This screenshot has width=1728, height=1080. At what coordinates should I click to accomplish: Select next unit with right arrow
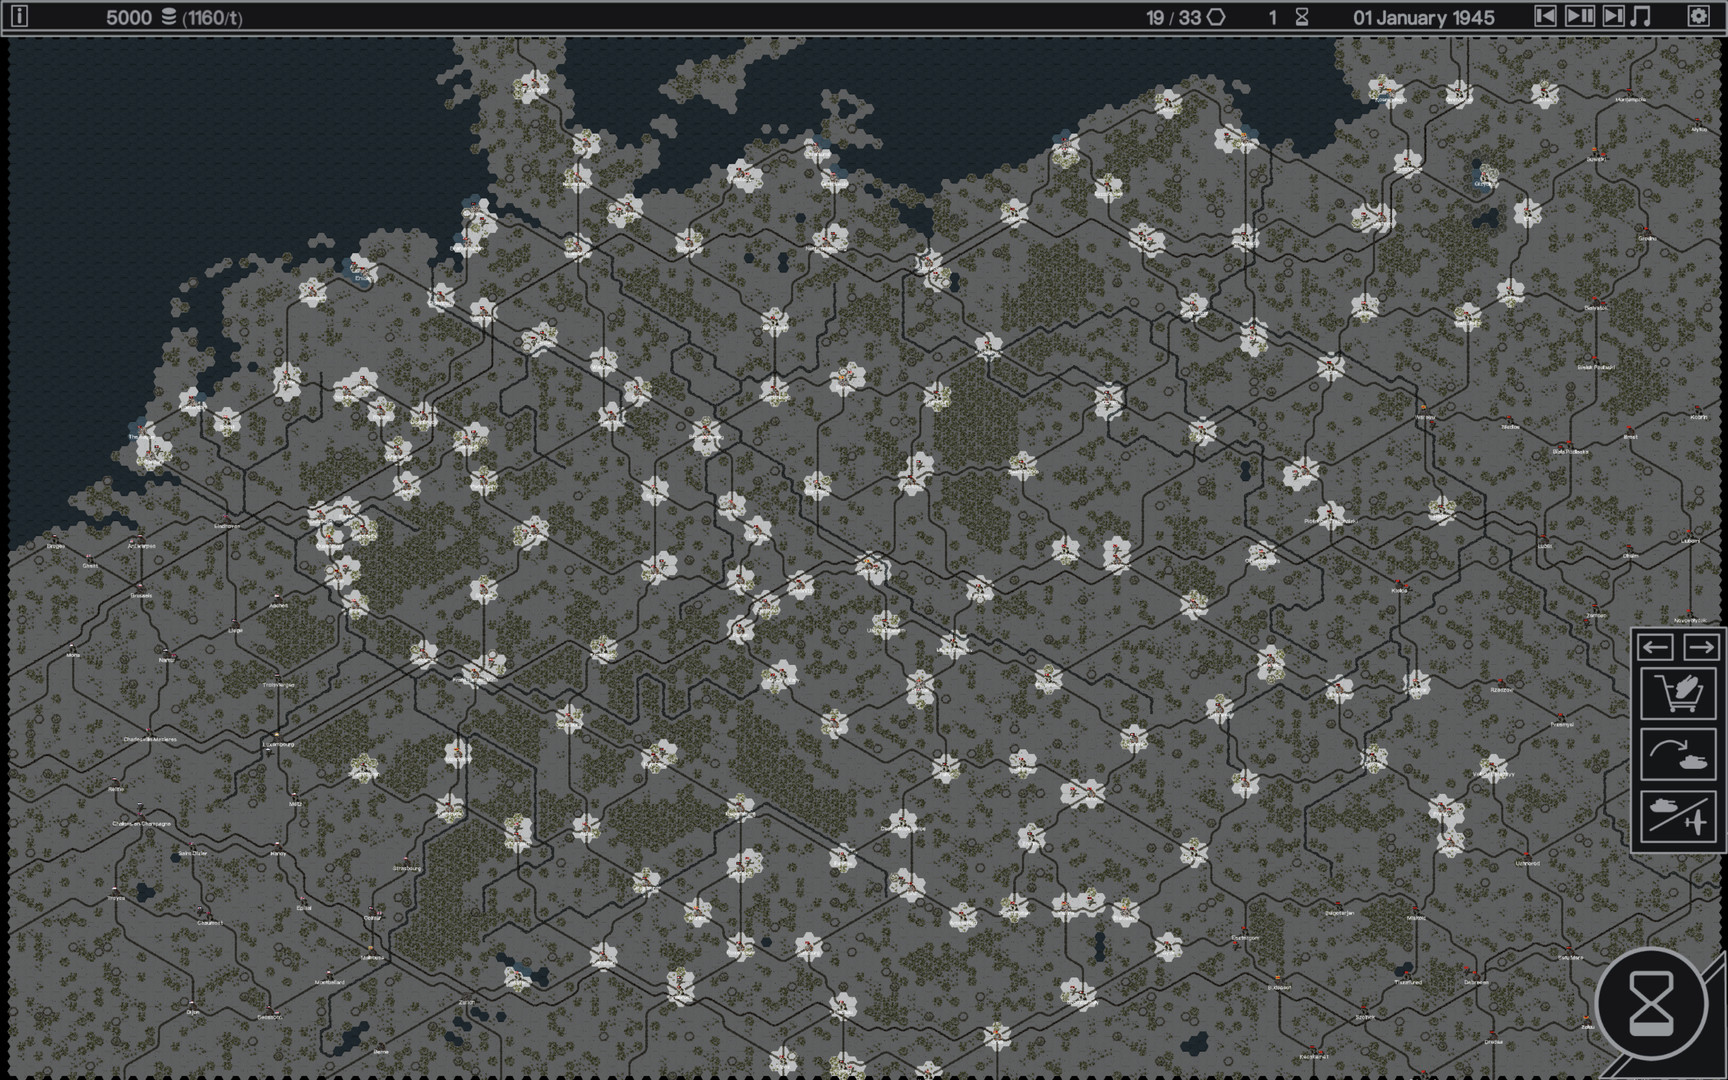pyautogui.click(x=1701, y=647)
